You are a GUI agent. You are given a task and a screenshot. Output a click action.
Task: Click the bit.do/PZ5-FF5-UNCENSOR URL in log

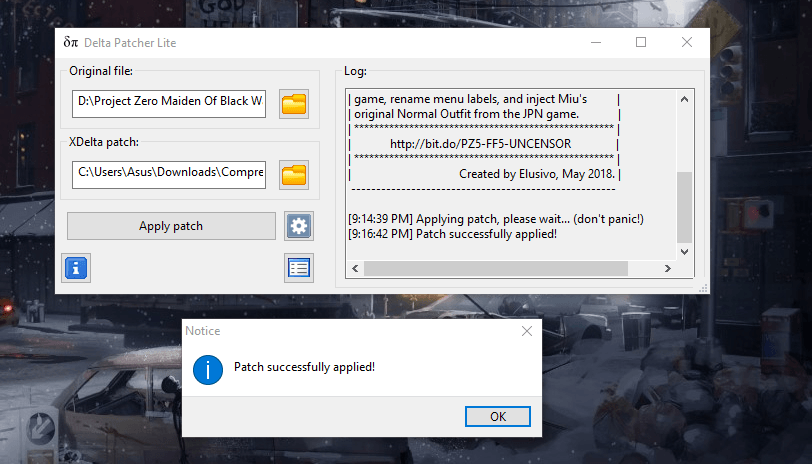[480, 144]
